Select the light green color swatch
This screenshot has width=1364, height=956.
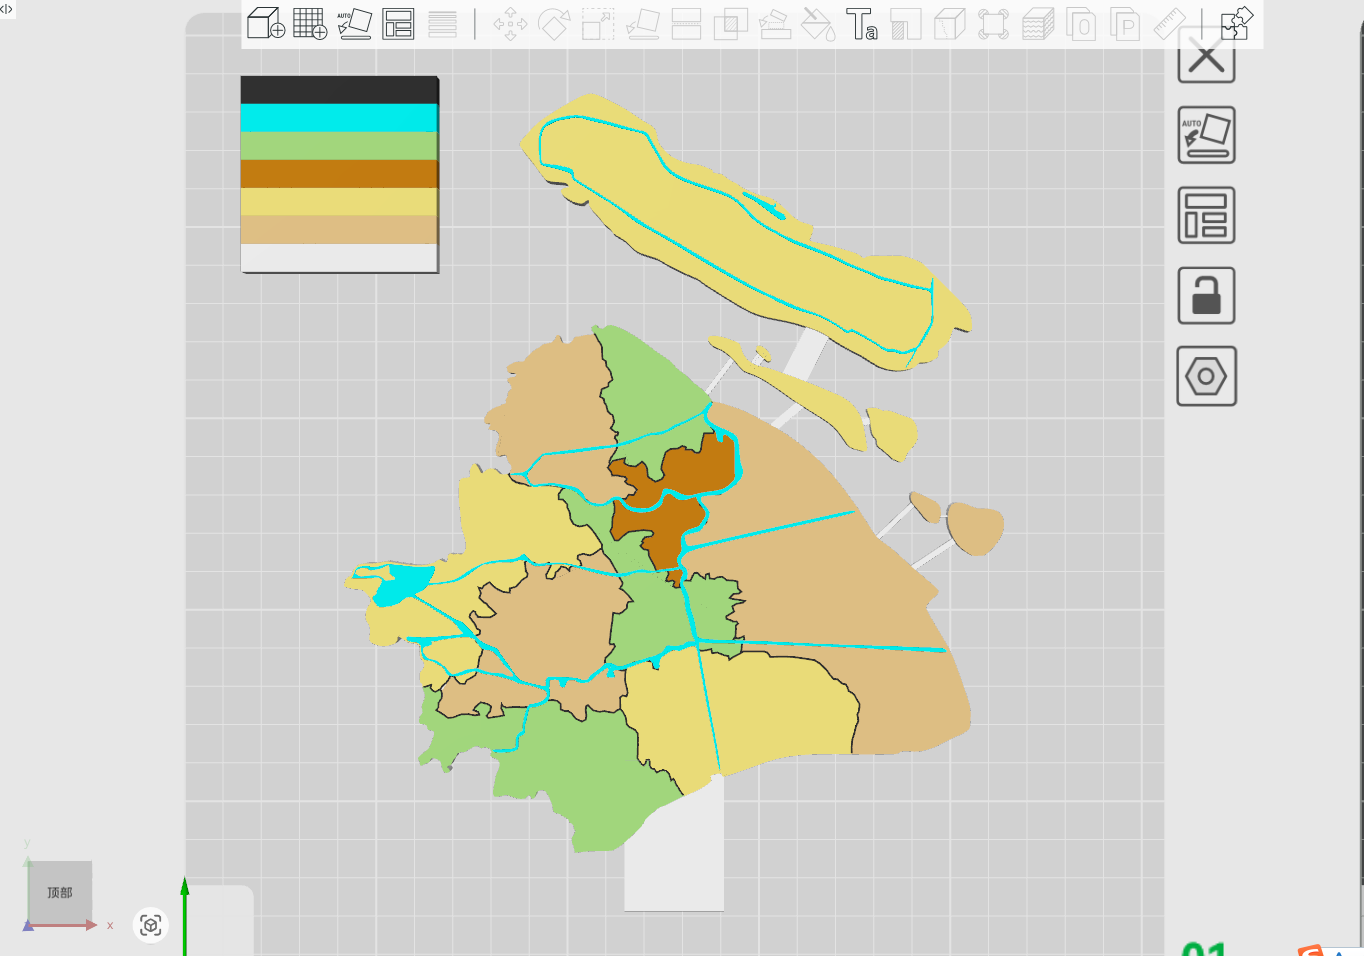click(339, 146)
